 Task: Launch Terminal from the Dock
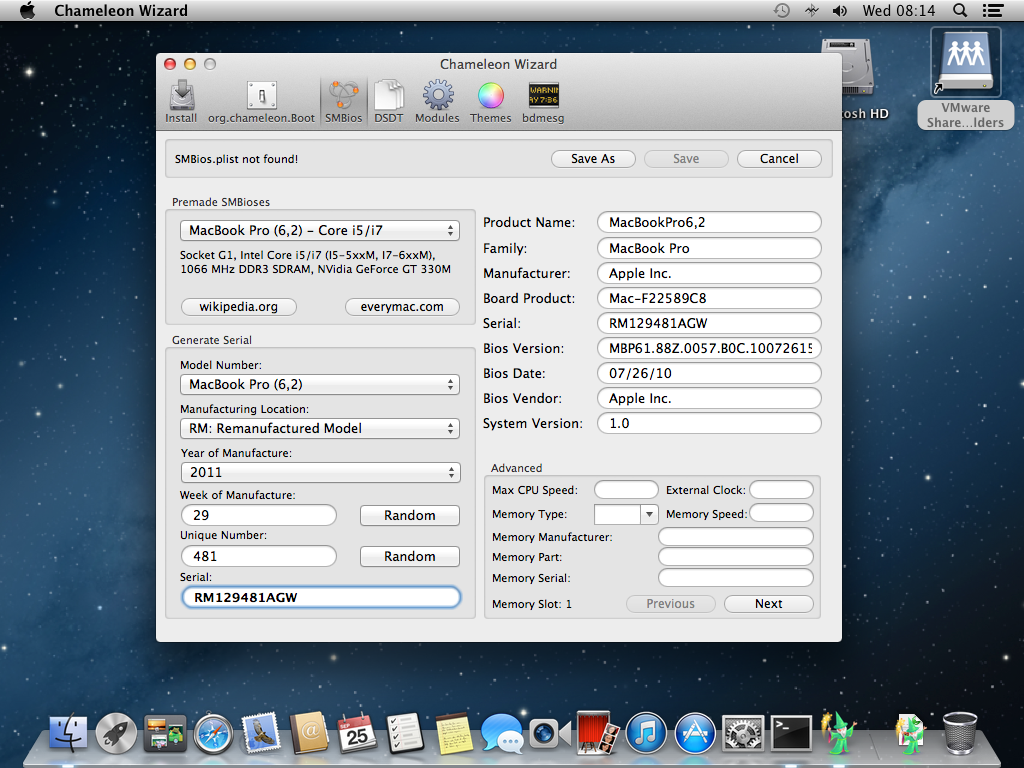(792, 733)
